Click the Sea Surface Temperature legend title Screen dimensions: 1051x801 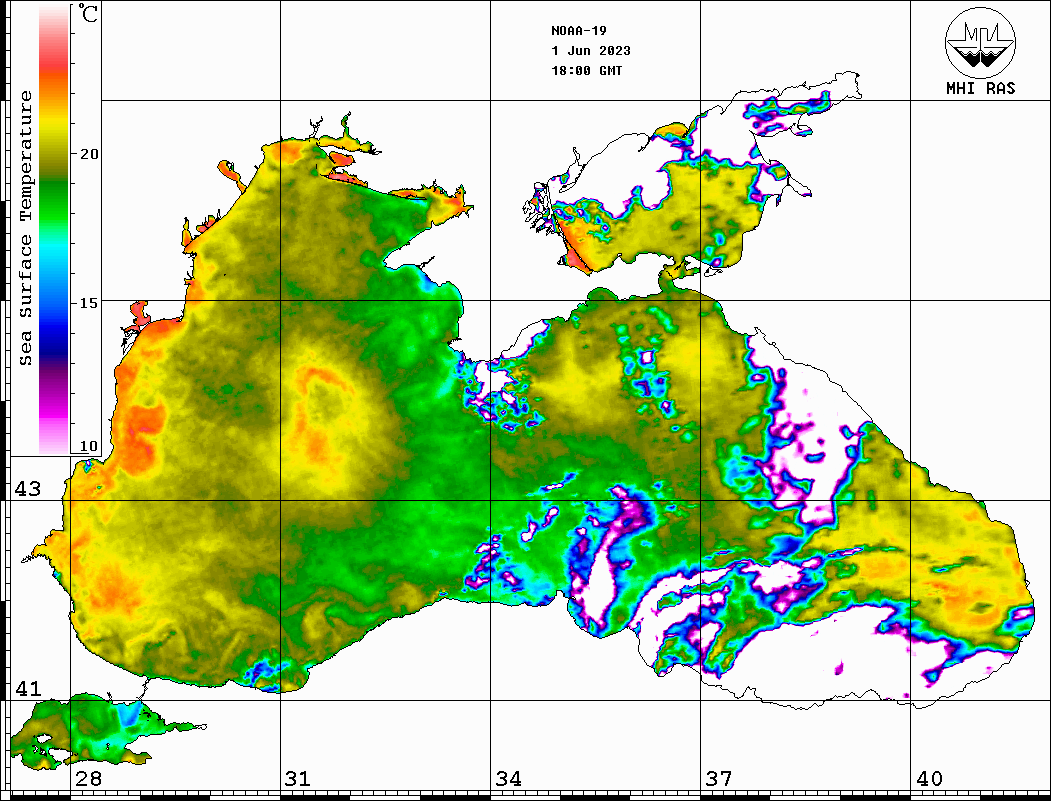[x=25, y=228]
